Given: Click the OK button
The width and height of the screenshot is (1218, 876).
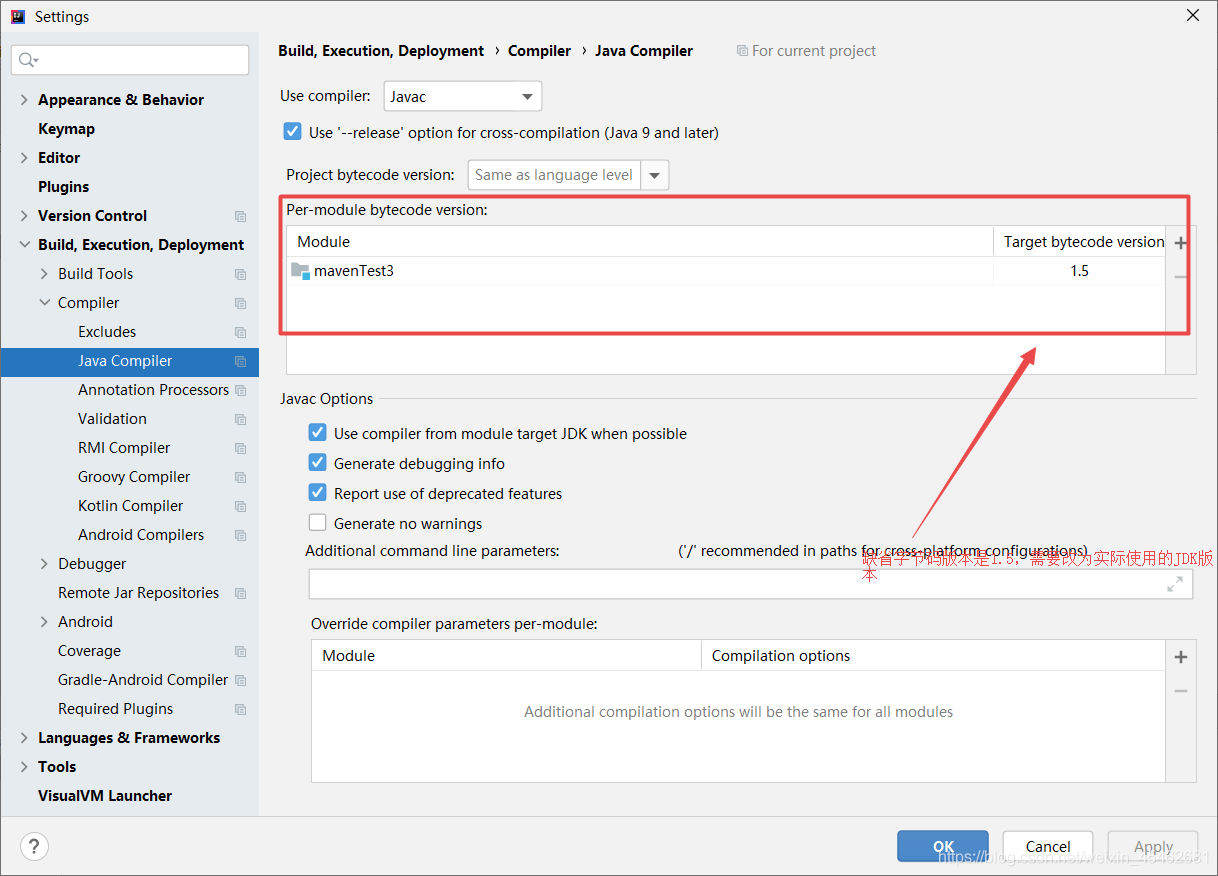Looking at the screenshot, I should 943,846.
